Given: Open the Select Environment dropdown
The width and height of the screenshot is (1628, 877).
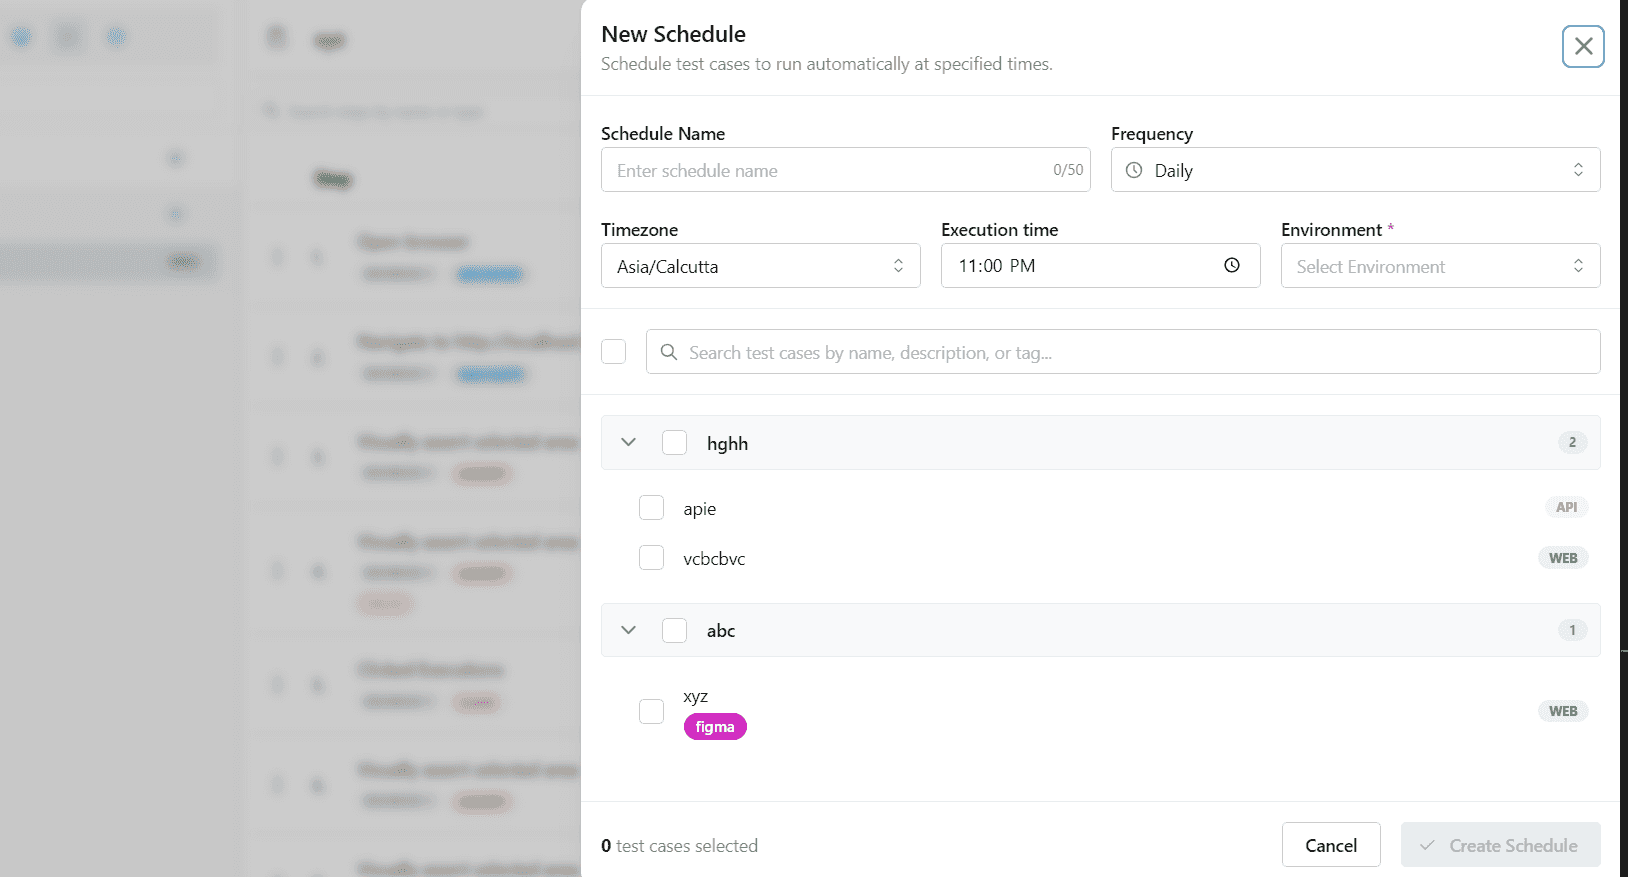Looking at the screenshot, I should [x=1440, y=266].
